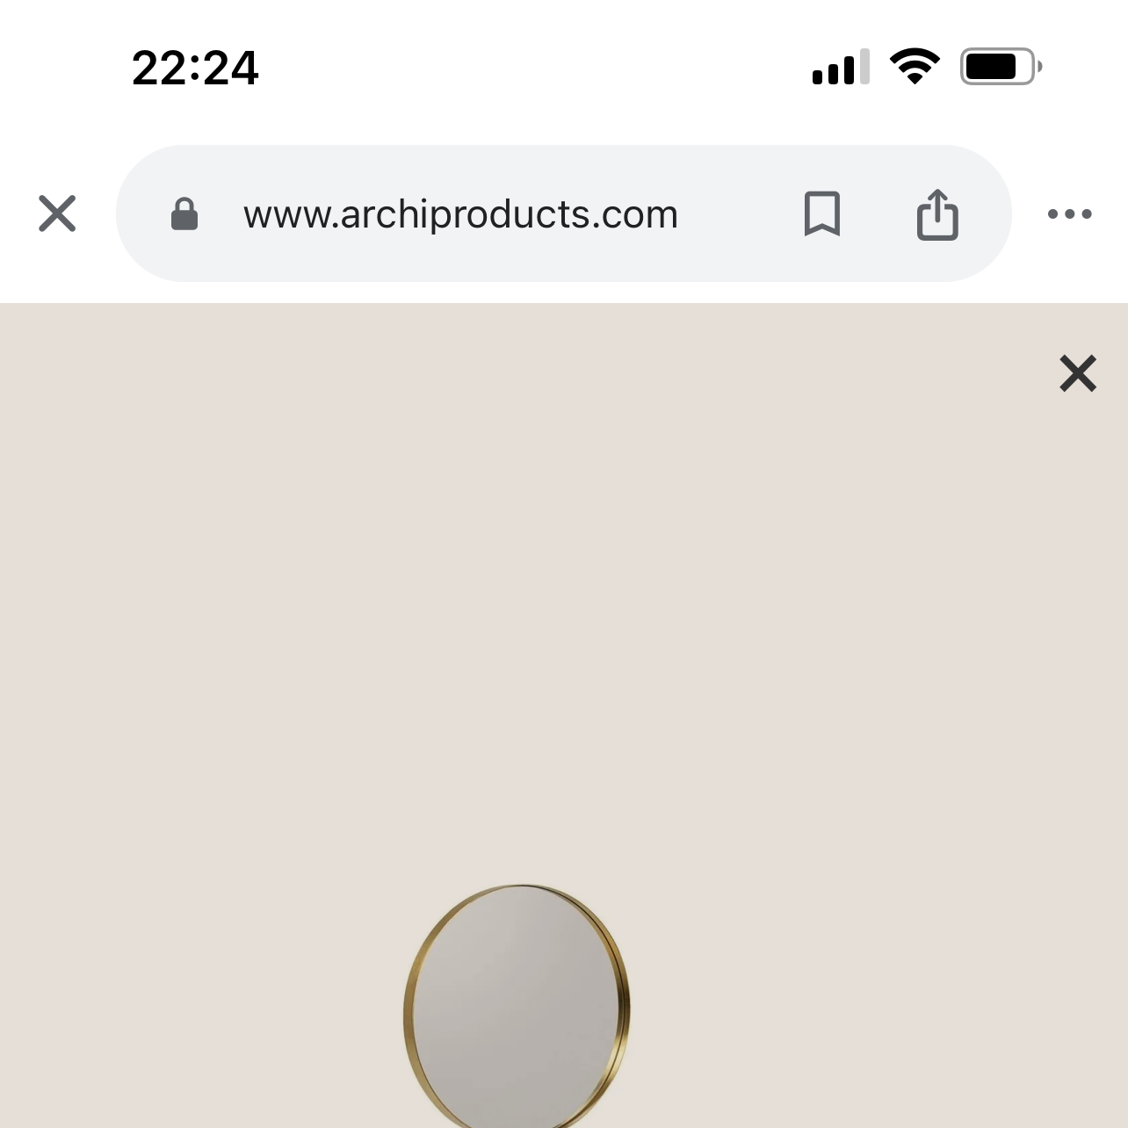
Task: Bookmark this archiproducts page
Action: 822,214
